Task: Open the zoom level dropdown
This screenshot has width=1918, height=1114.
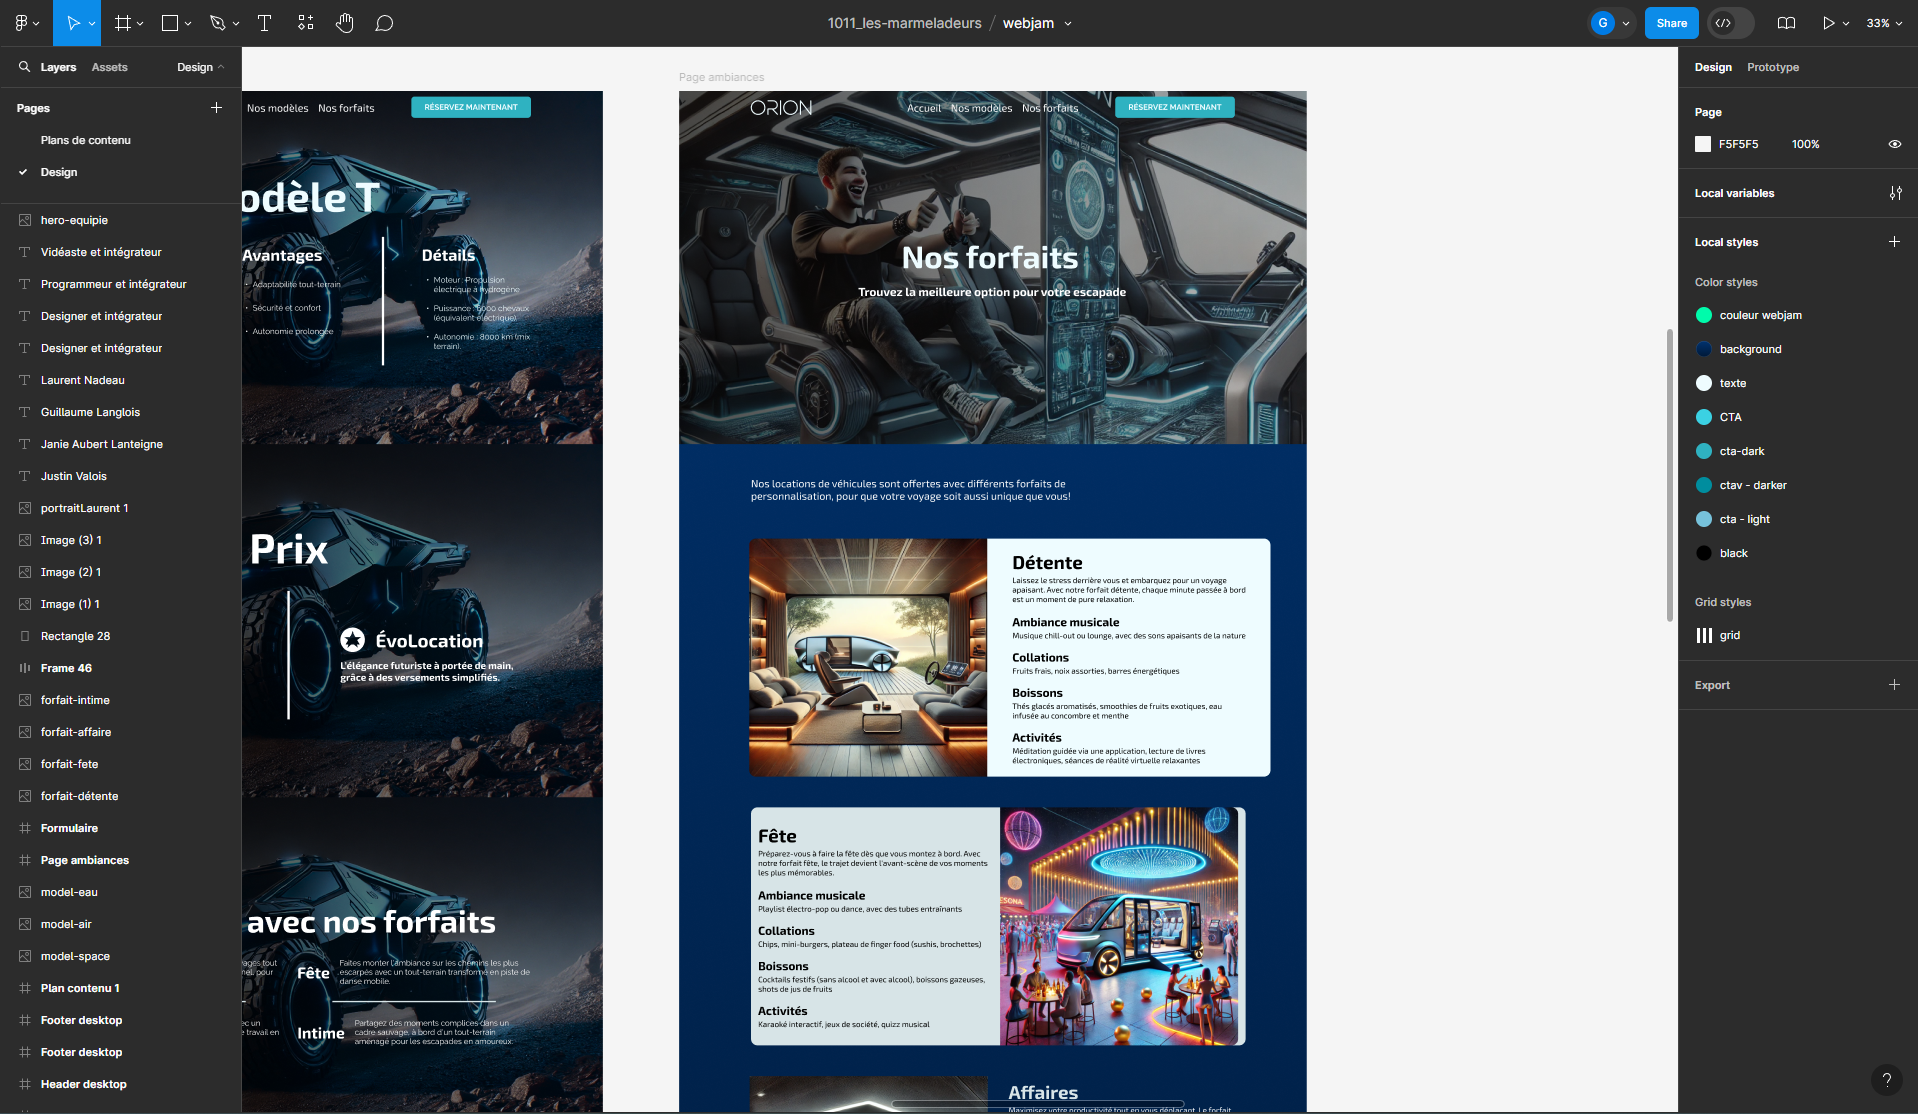Action: click(x=1883, y=22)
